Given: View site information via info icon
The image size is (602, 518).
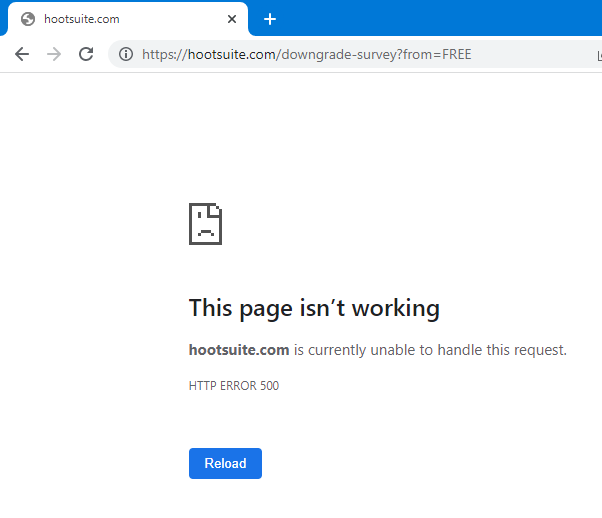Looking at the screenshot, I should coord(126,54).
